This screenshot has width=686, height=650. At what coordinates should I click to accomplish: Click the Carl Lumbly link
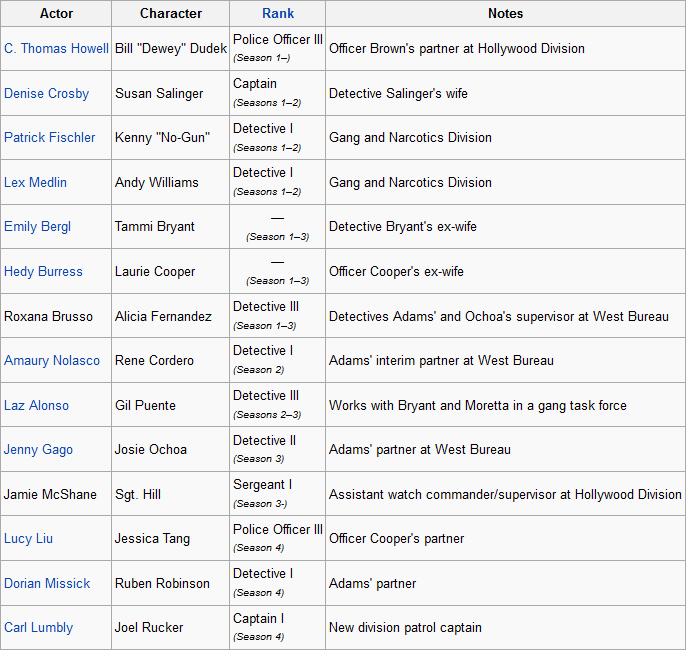(x=38, y=627)
